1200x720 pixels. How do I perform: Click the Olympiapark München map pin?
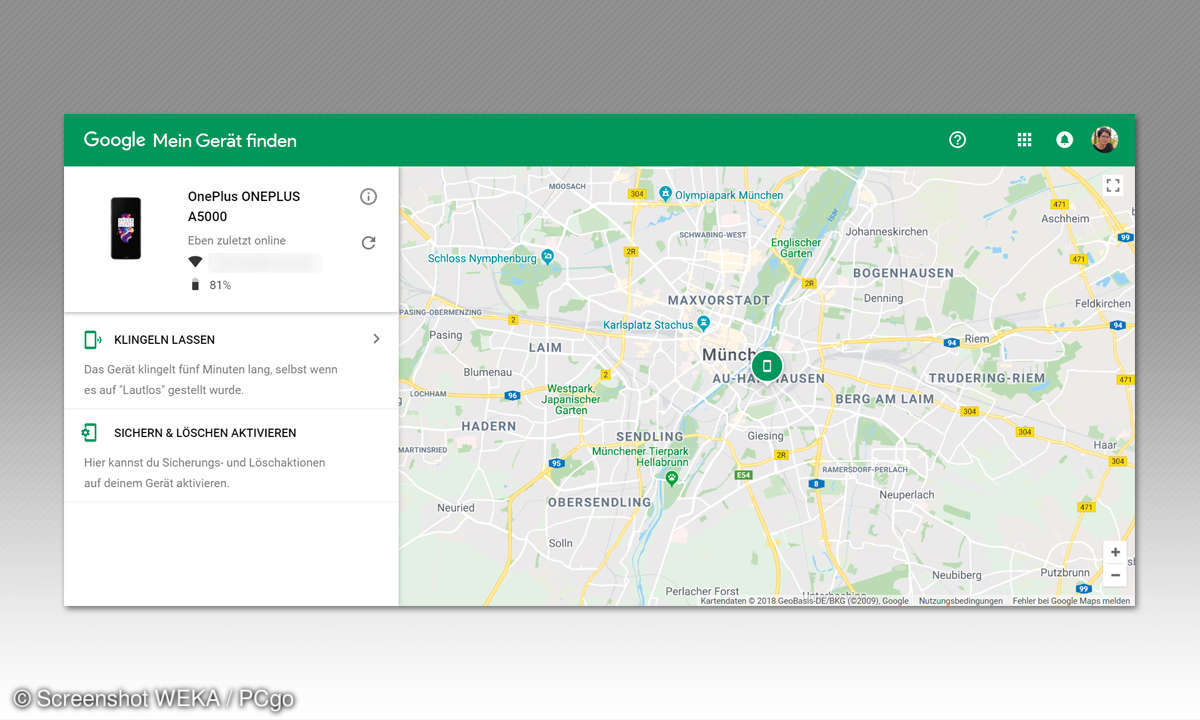[665, 193]
